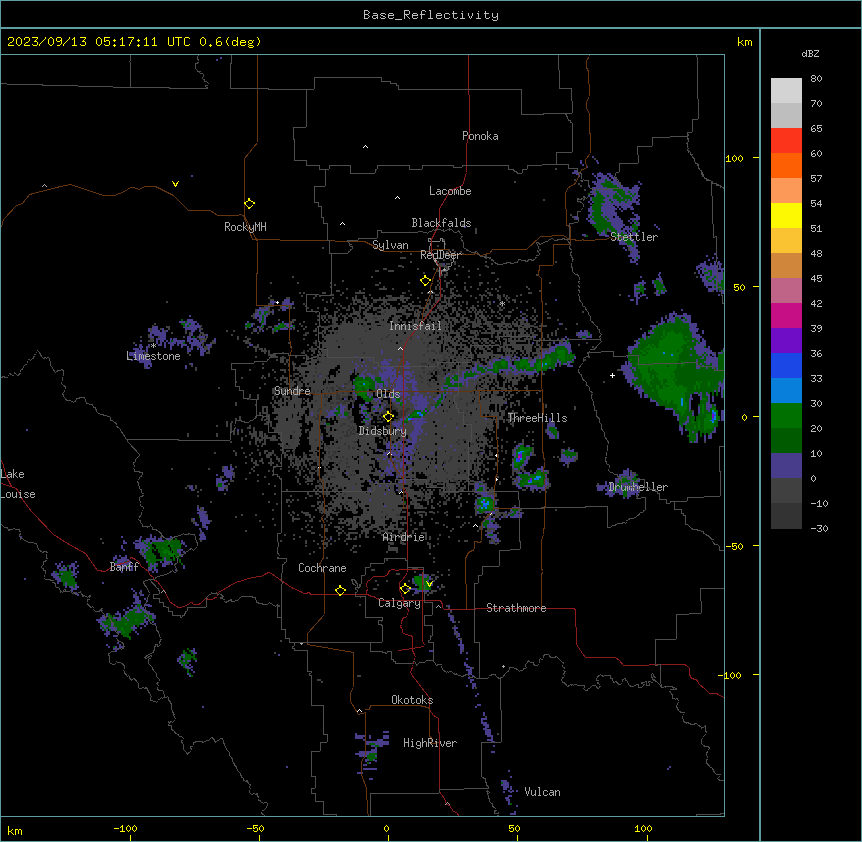Click the green echo cluster beside Banff
862x842 pixels.
(x=161, y=551)
